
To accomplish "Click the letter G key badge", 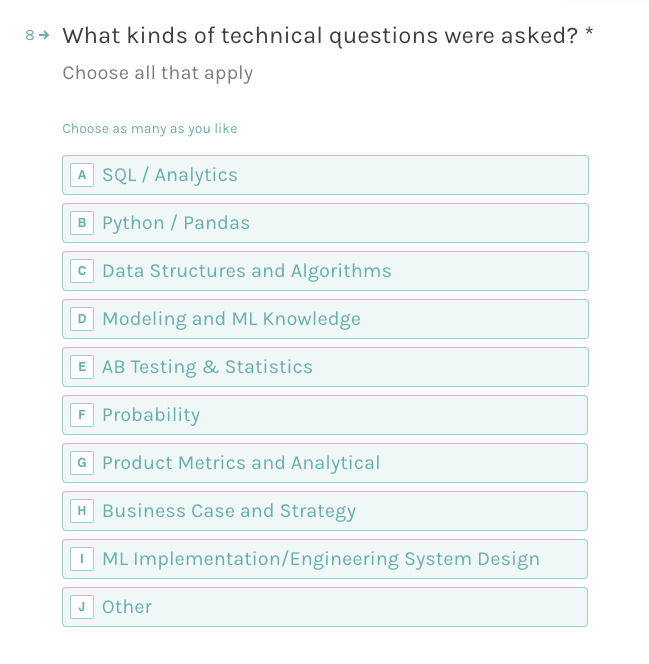I will click(82, 463).
